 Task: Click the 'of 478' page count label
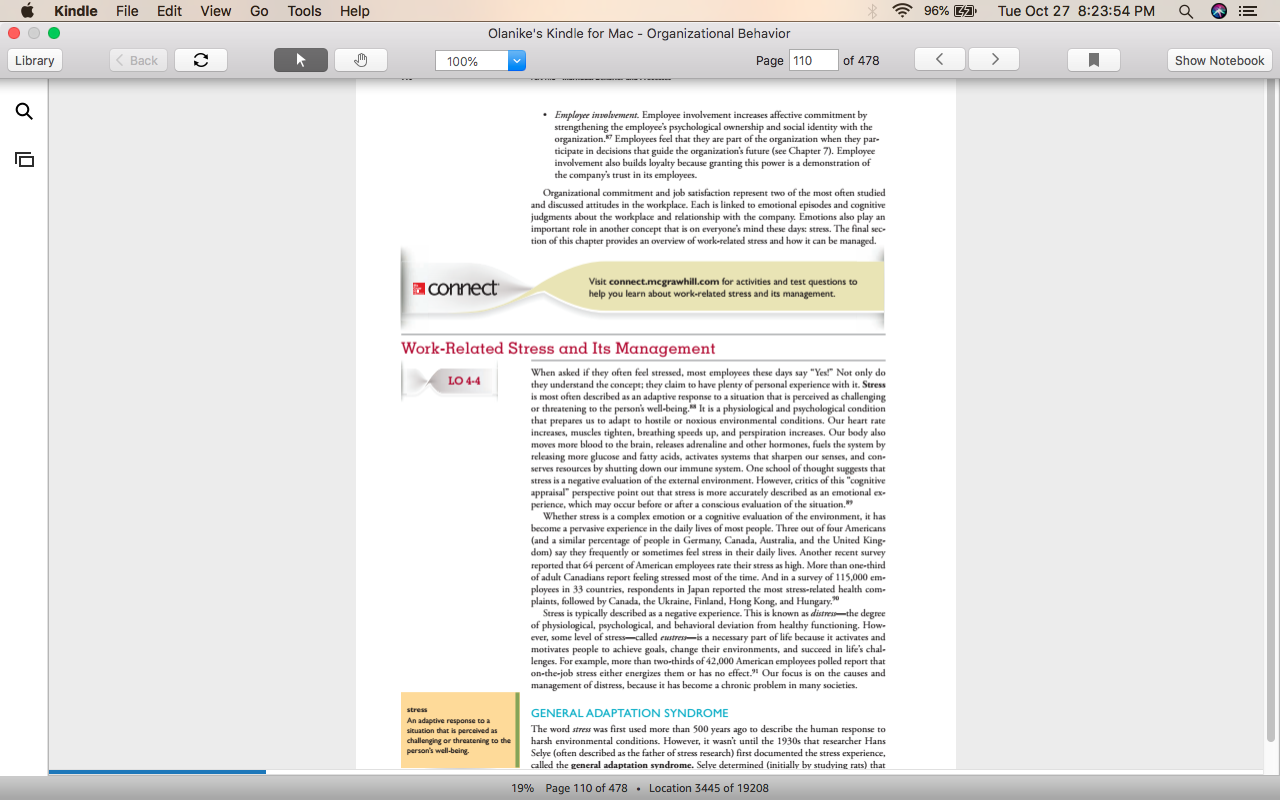click(x=861, y=60)
